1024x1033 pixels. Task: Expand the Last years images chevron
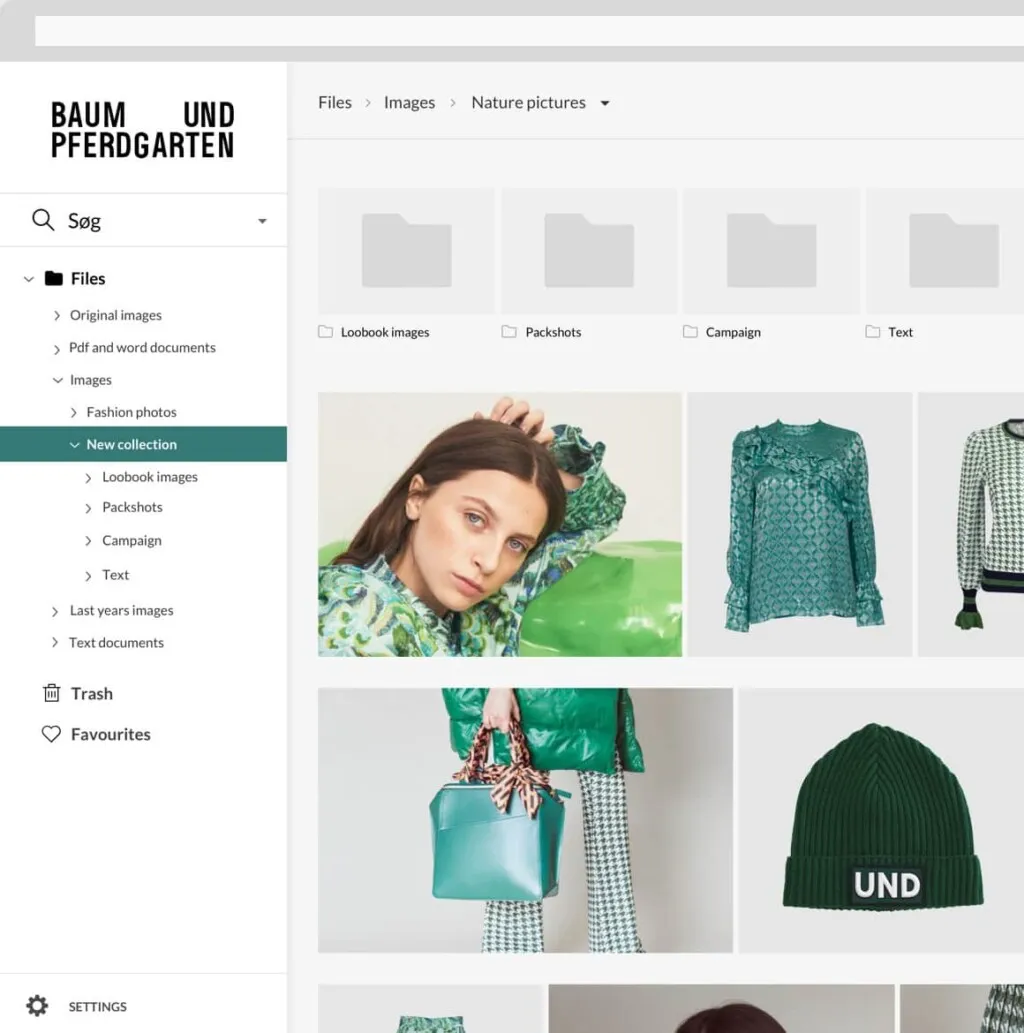pos(55,611)
